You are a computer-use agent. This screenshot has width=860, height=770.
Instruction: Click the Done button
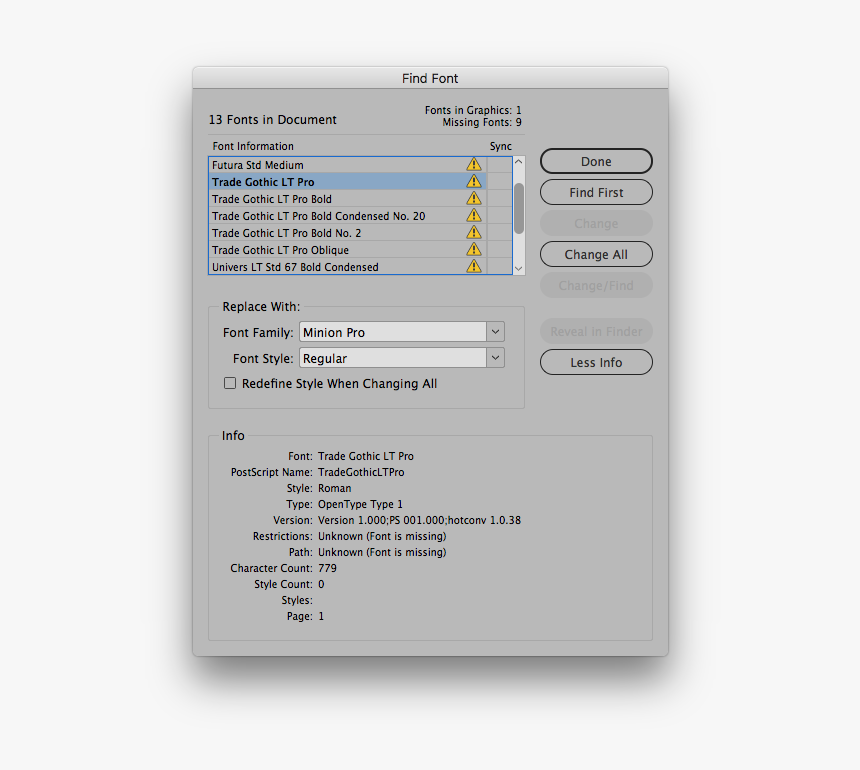coord(596,161)
